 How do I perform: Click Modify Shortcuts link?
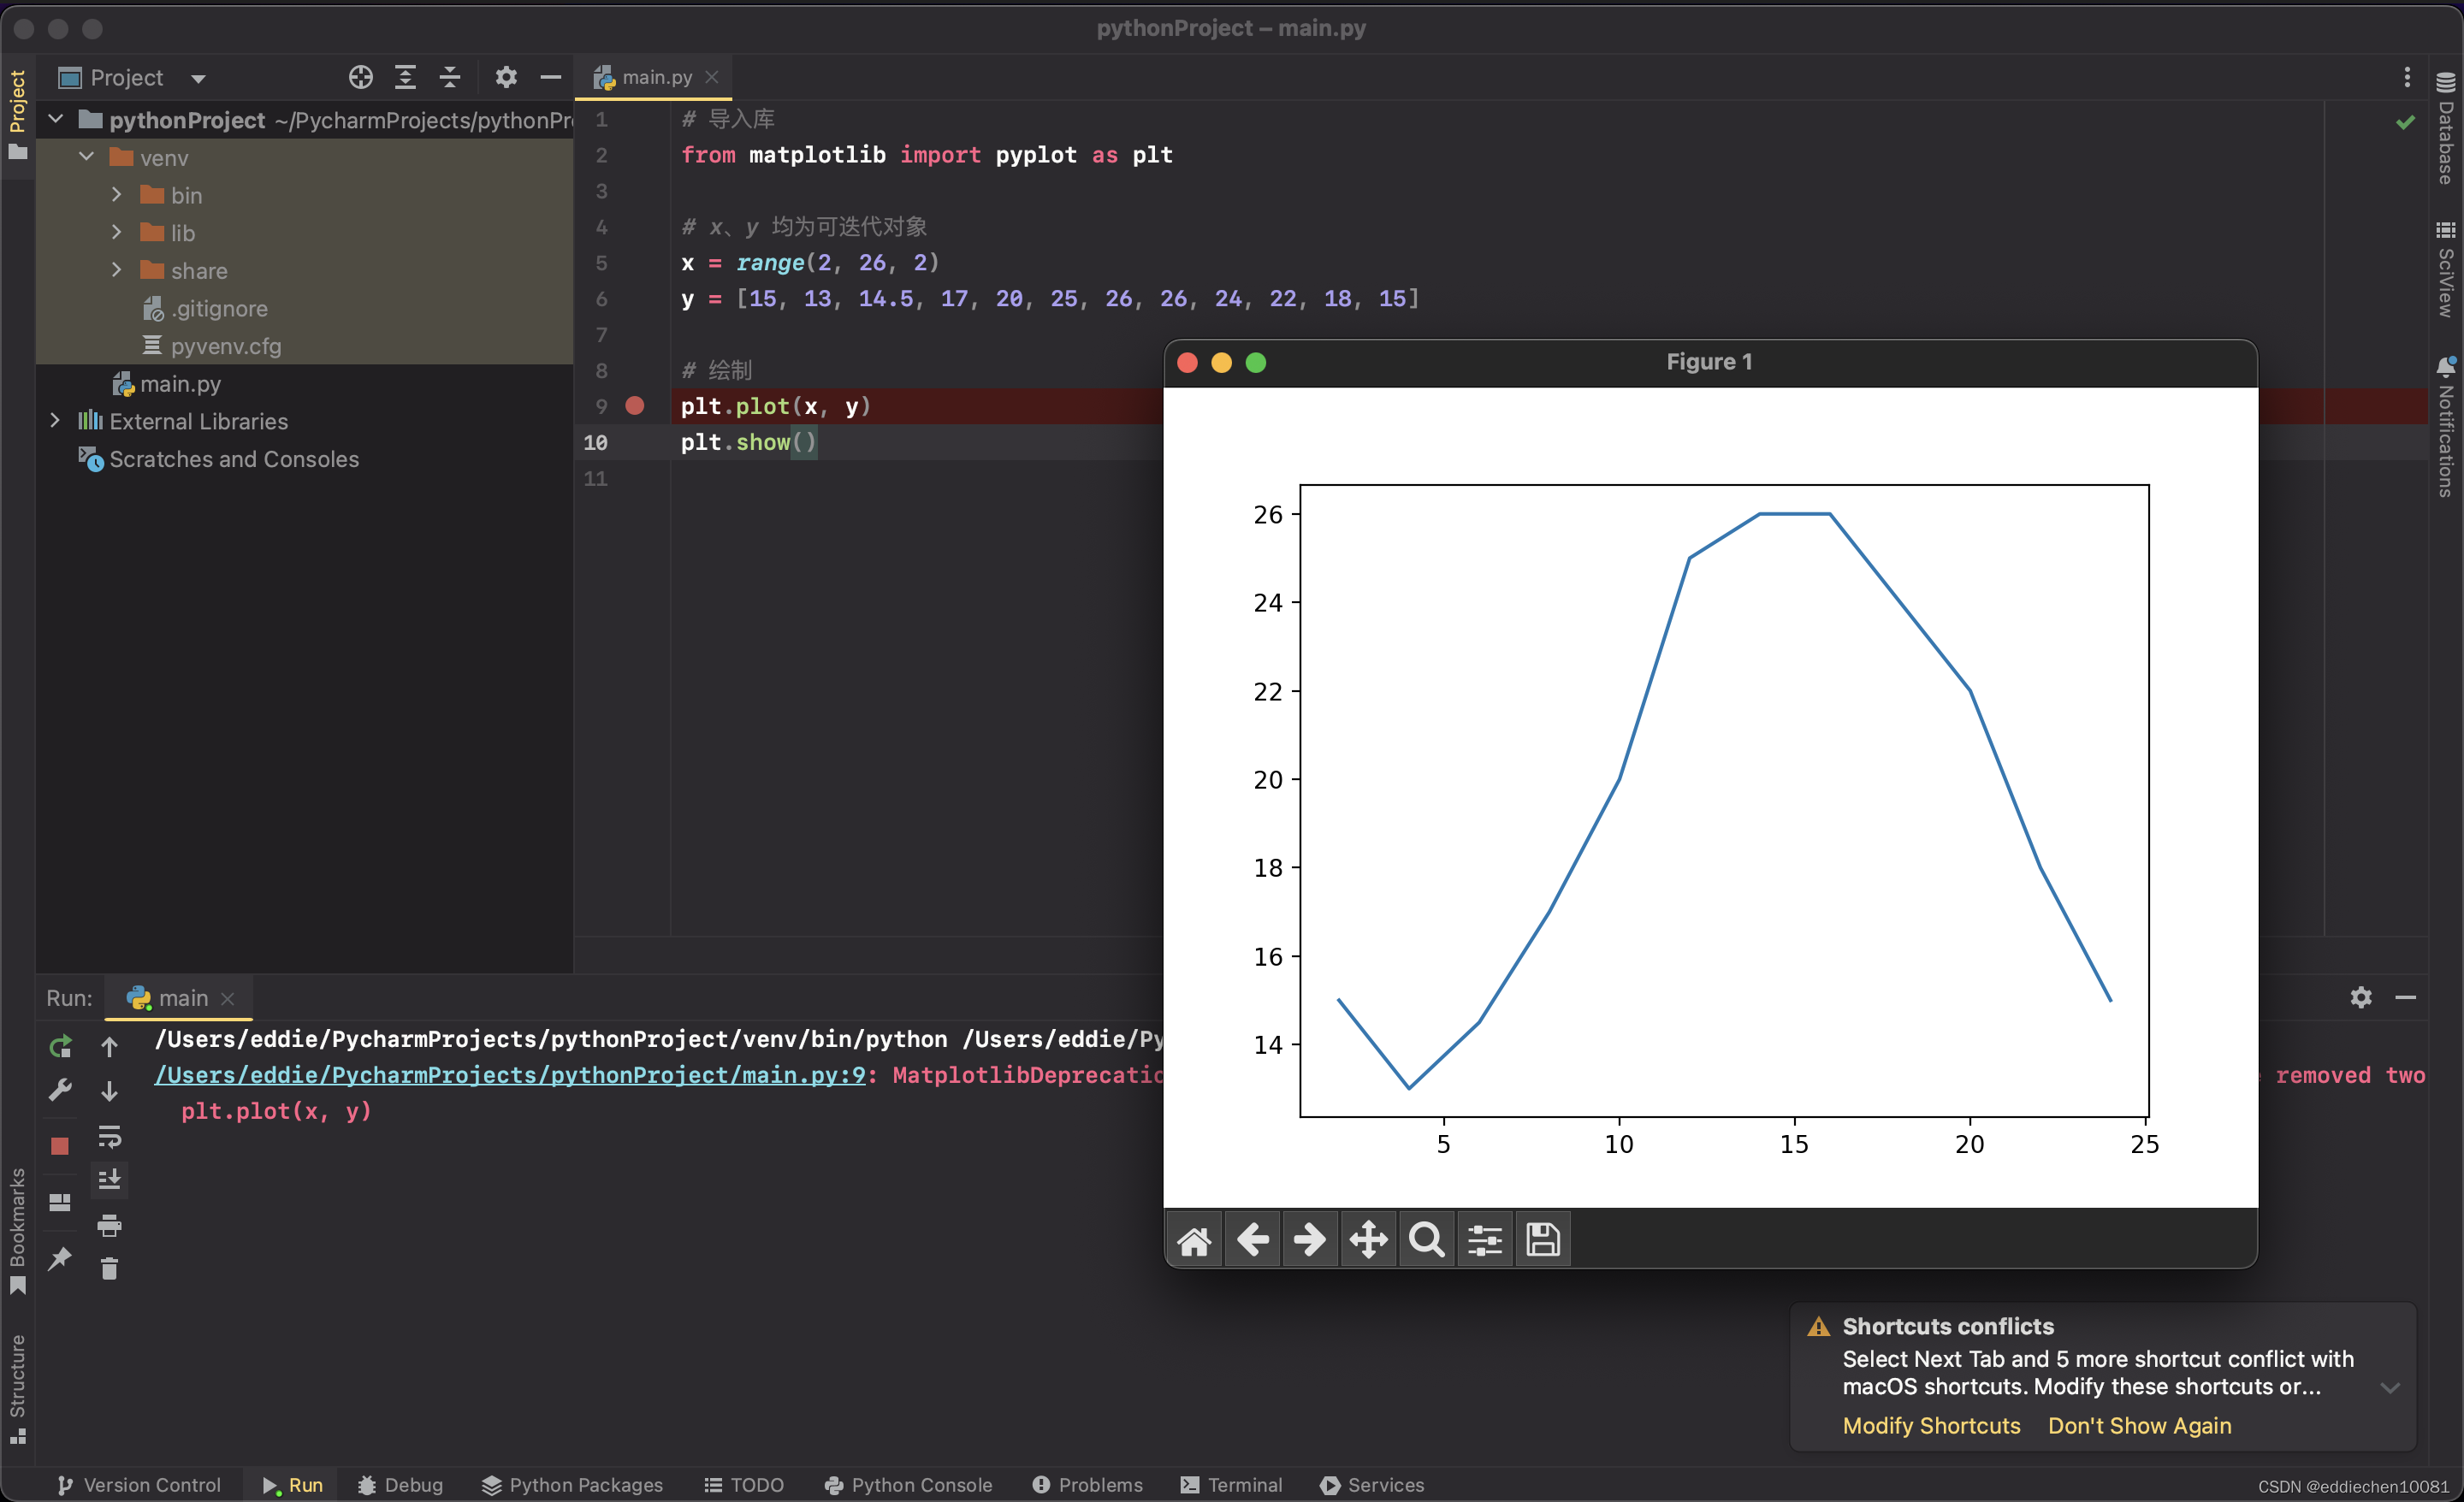pos(1931,1426)
